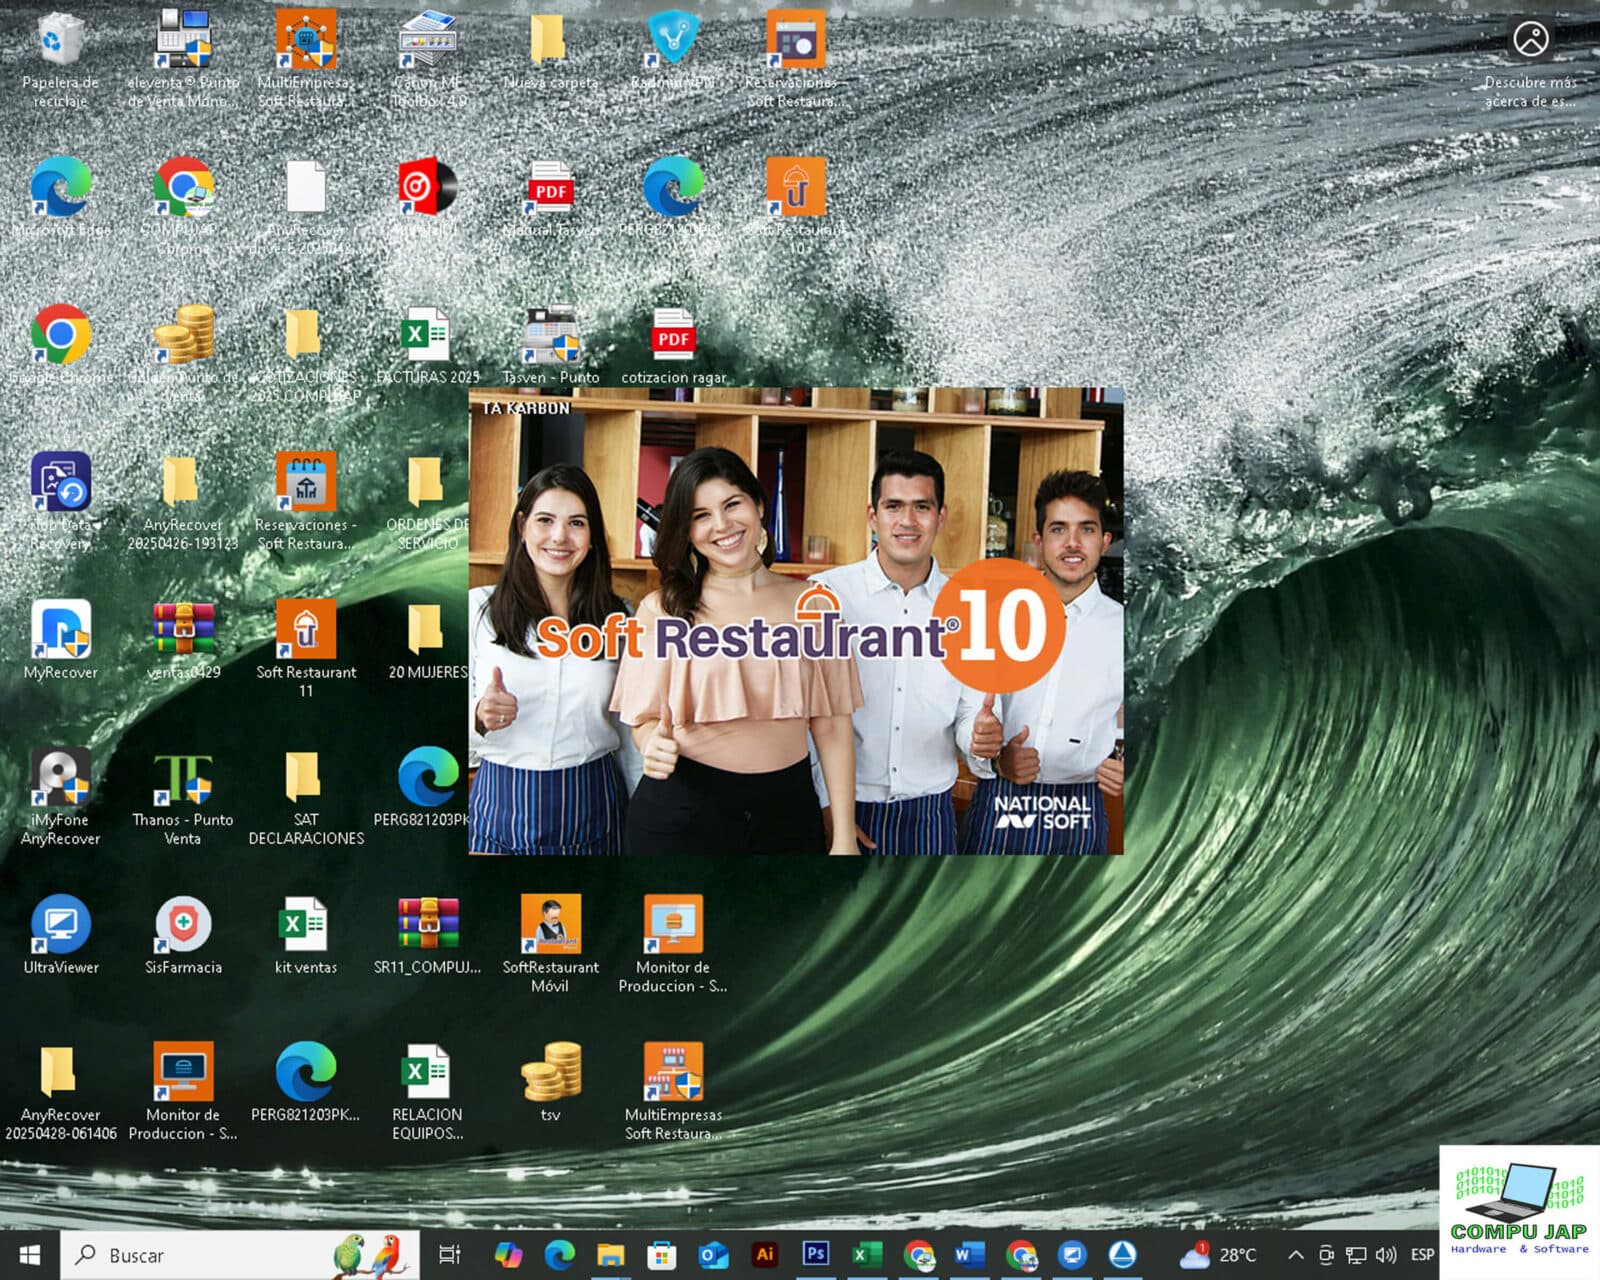Viewport: 1600px width, 1280px height.
Task: Show hidden system tray icons
Action: (x=1296, y=1255)
